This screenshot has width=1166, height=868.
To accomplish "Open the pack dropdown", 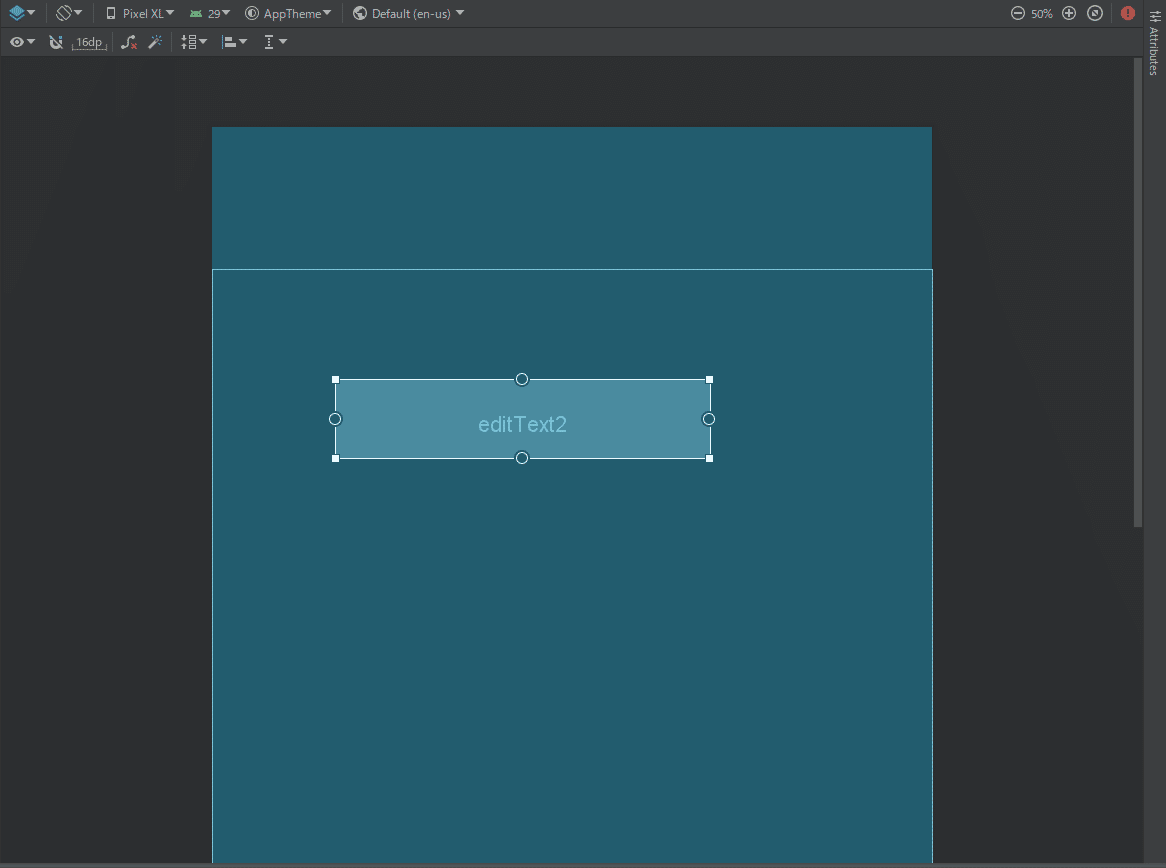I will pos(193,42).
